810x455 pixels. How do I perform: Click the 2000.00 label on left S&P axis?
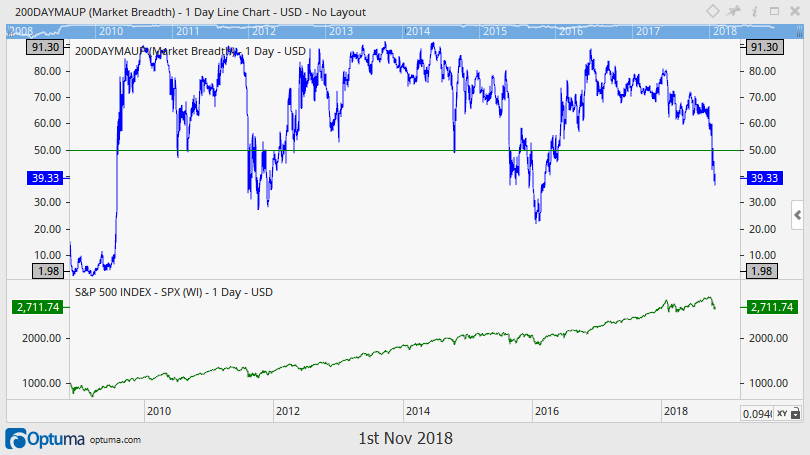tap(41, 338)
